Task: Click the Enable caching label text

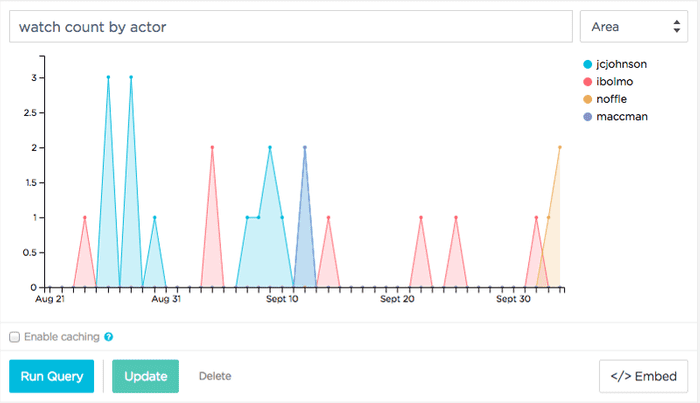Action: (x=62, y=337)
